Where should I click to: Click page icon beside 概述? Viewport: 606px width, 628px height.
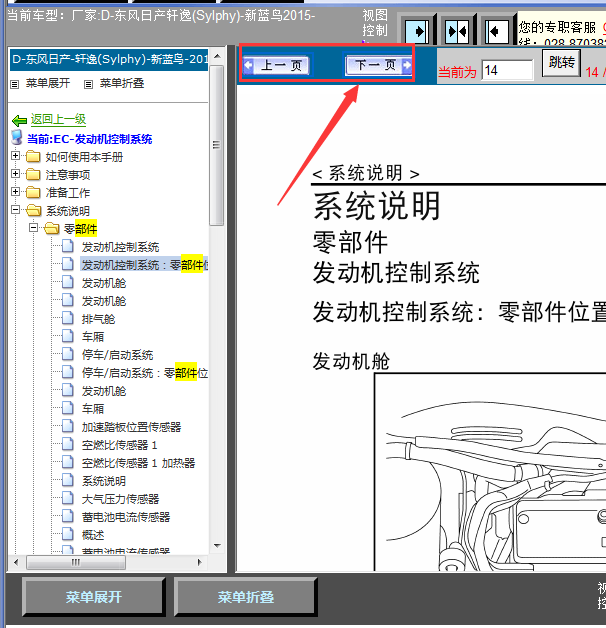68,534
